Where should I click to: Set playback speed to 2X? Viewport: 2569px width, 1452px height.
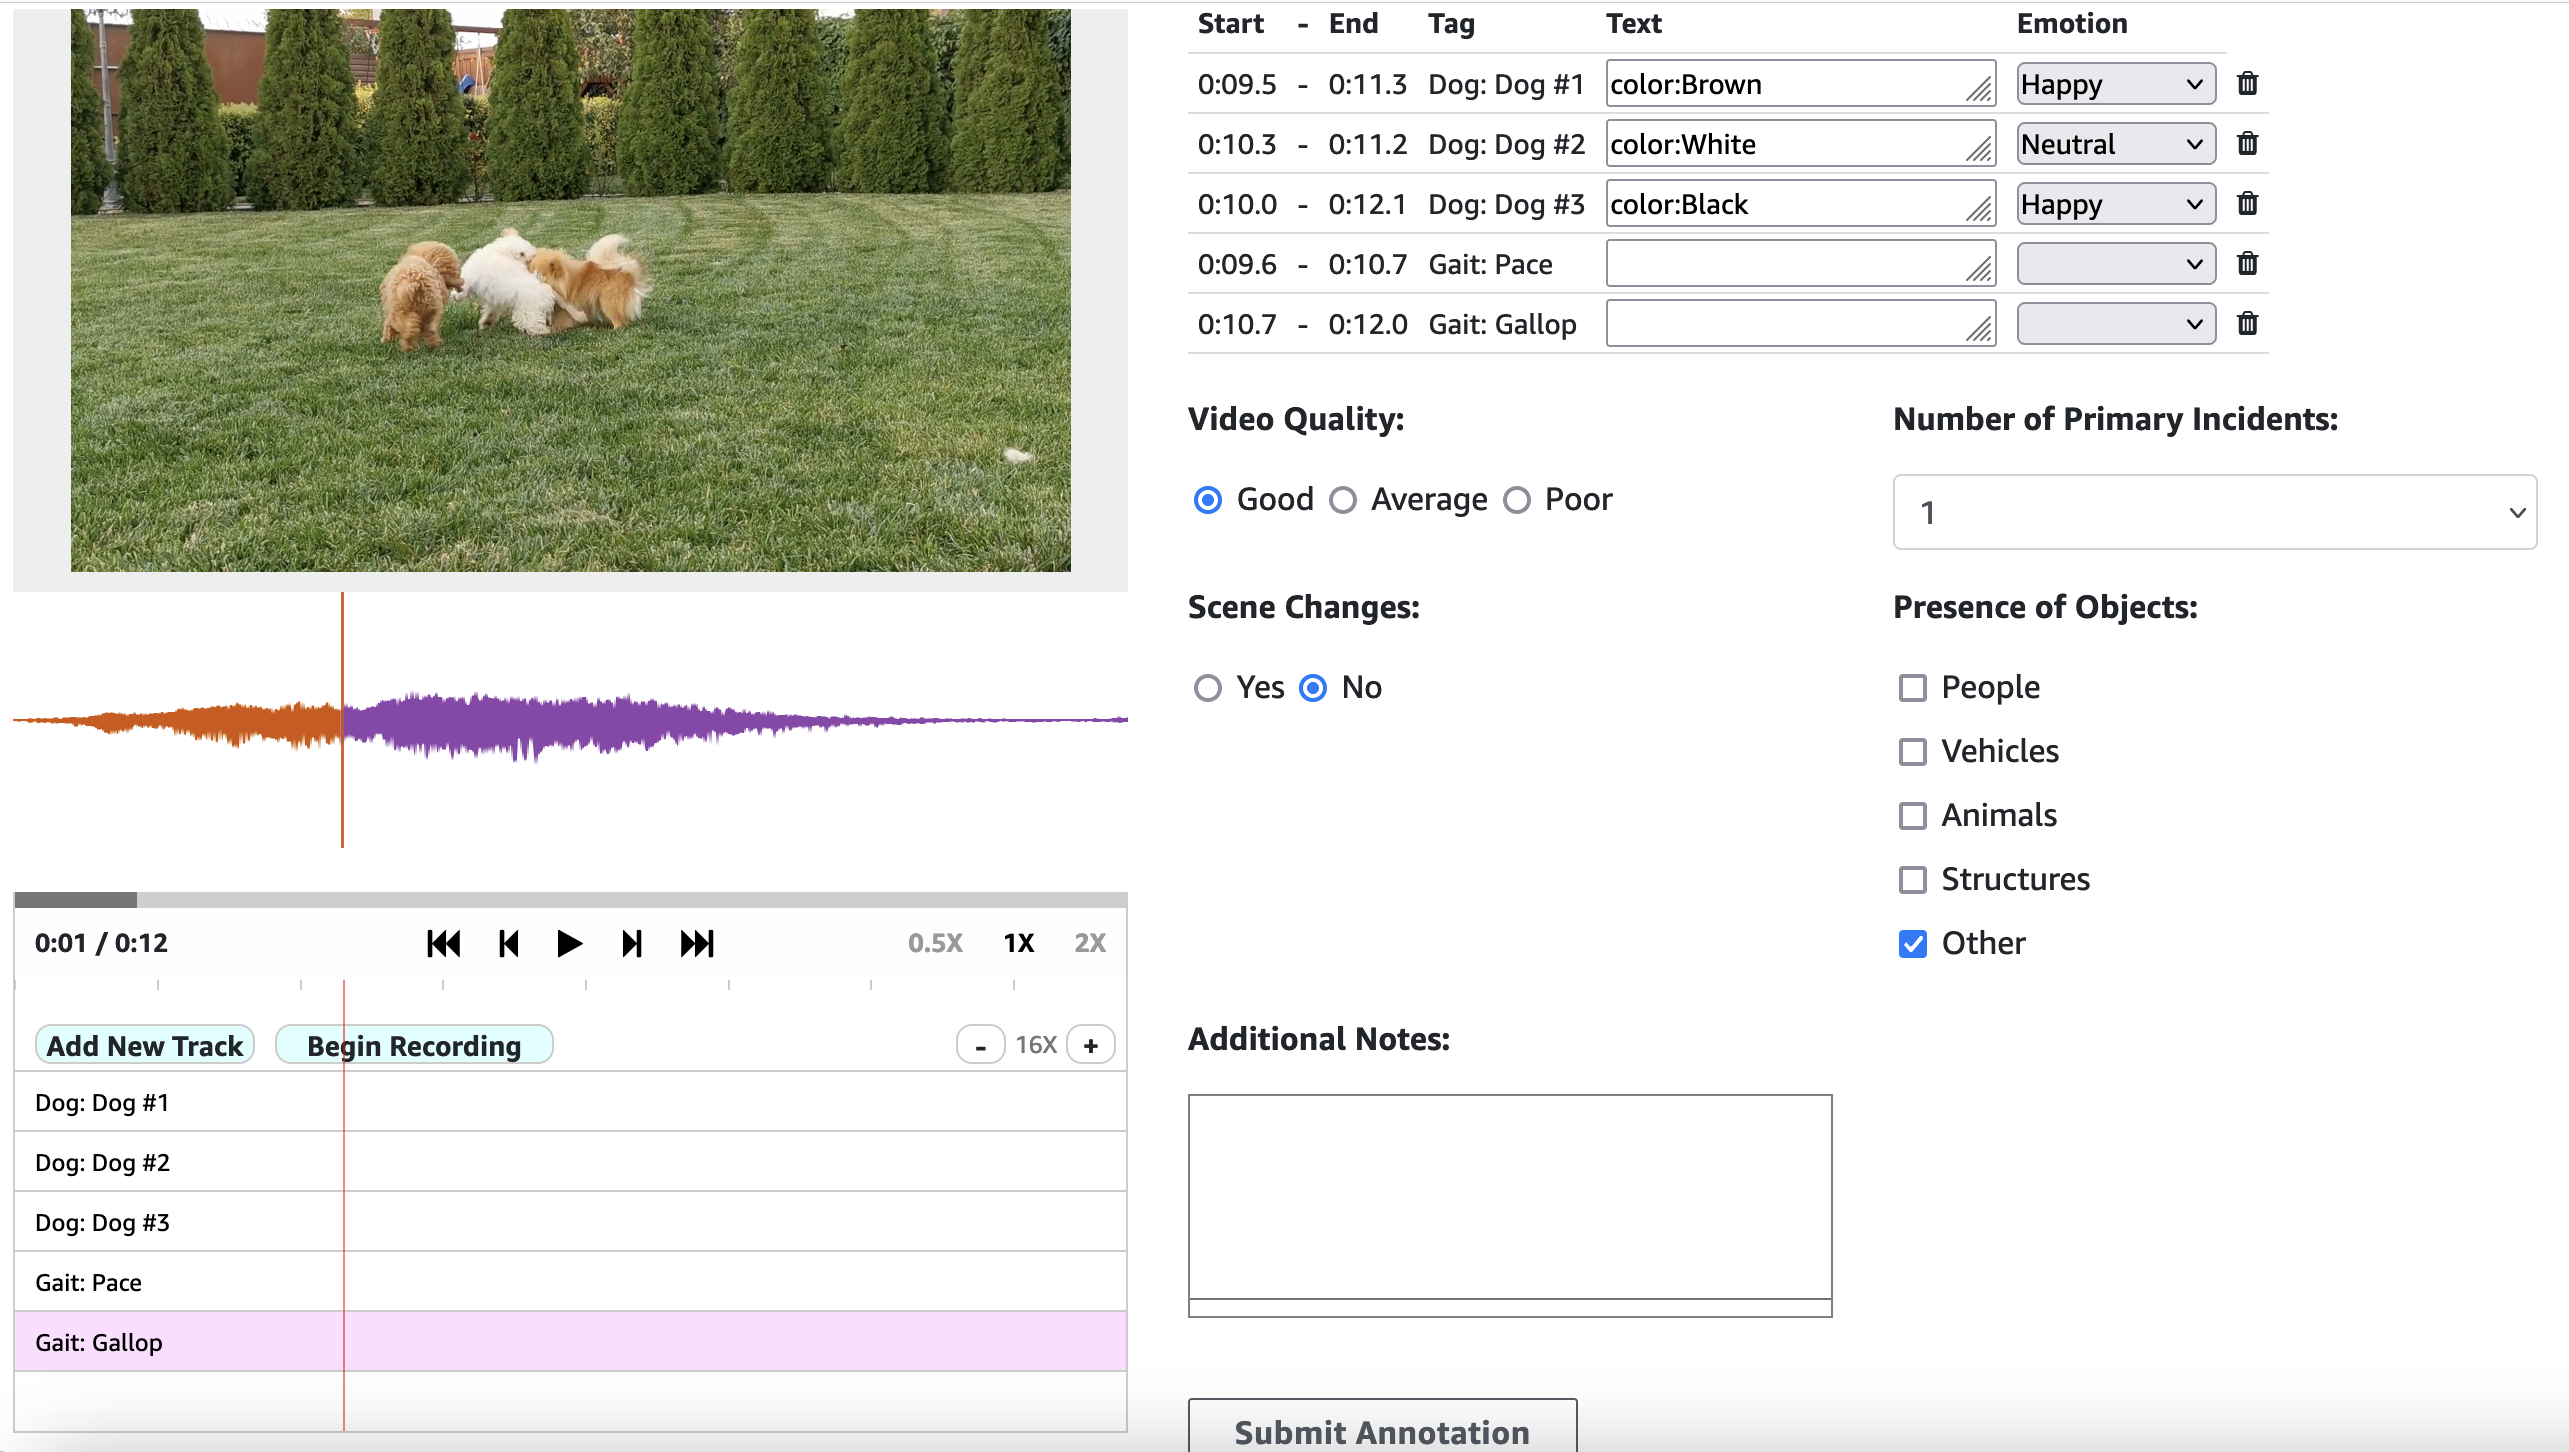pos(1089,943)
